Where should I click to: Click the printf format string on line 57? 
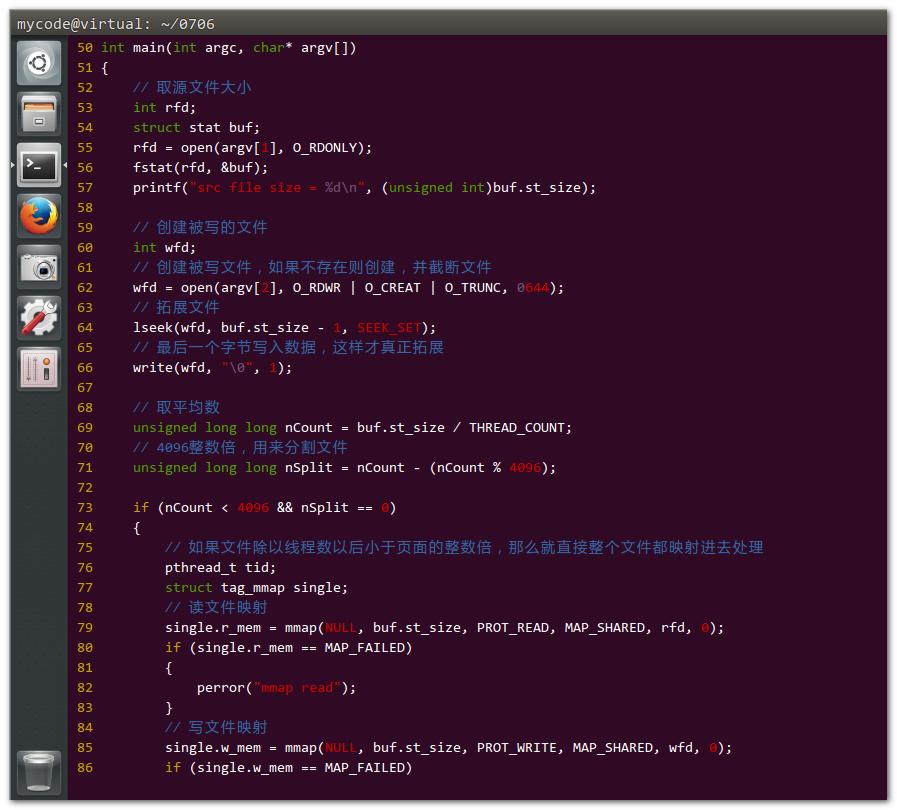[273, 187]
